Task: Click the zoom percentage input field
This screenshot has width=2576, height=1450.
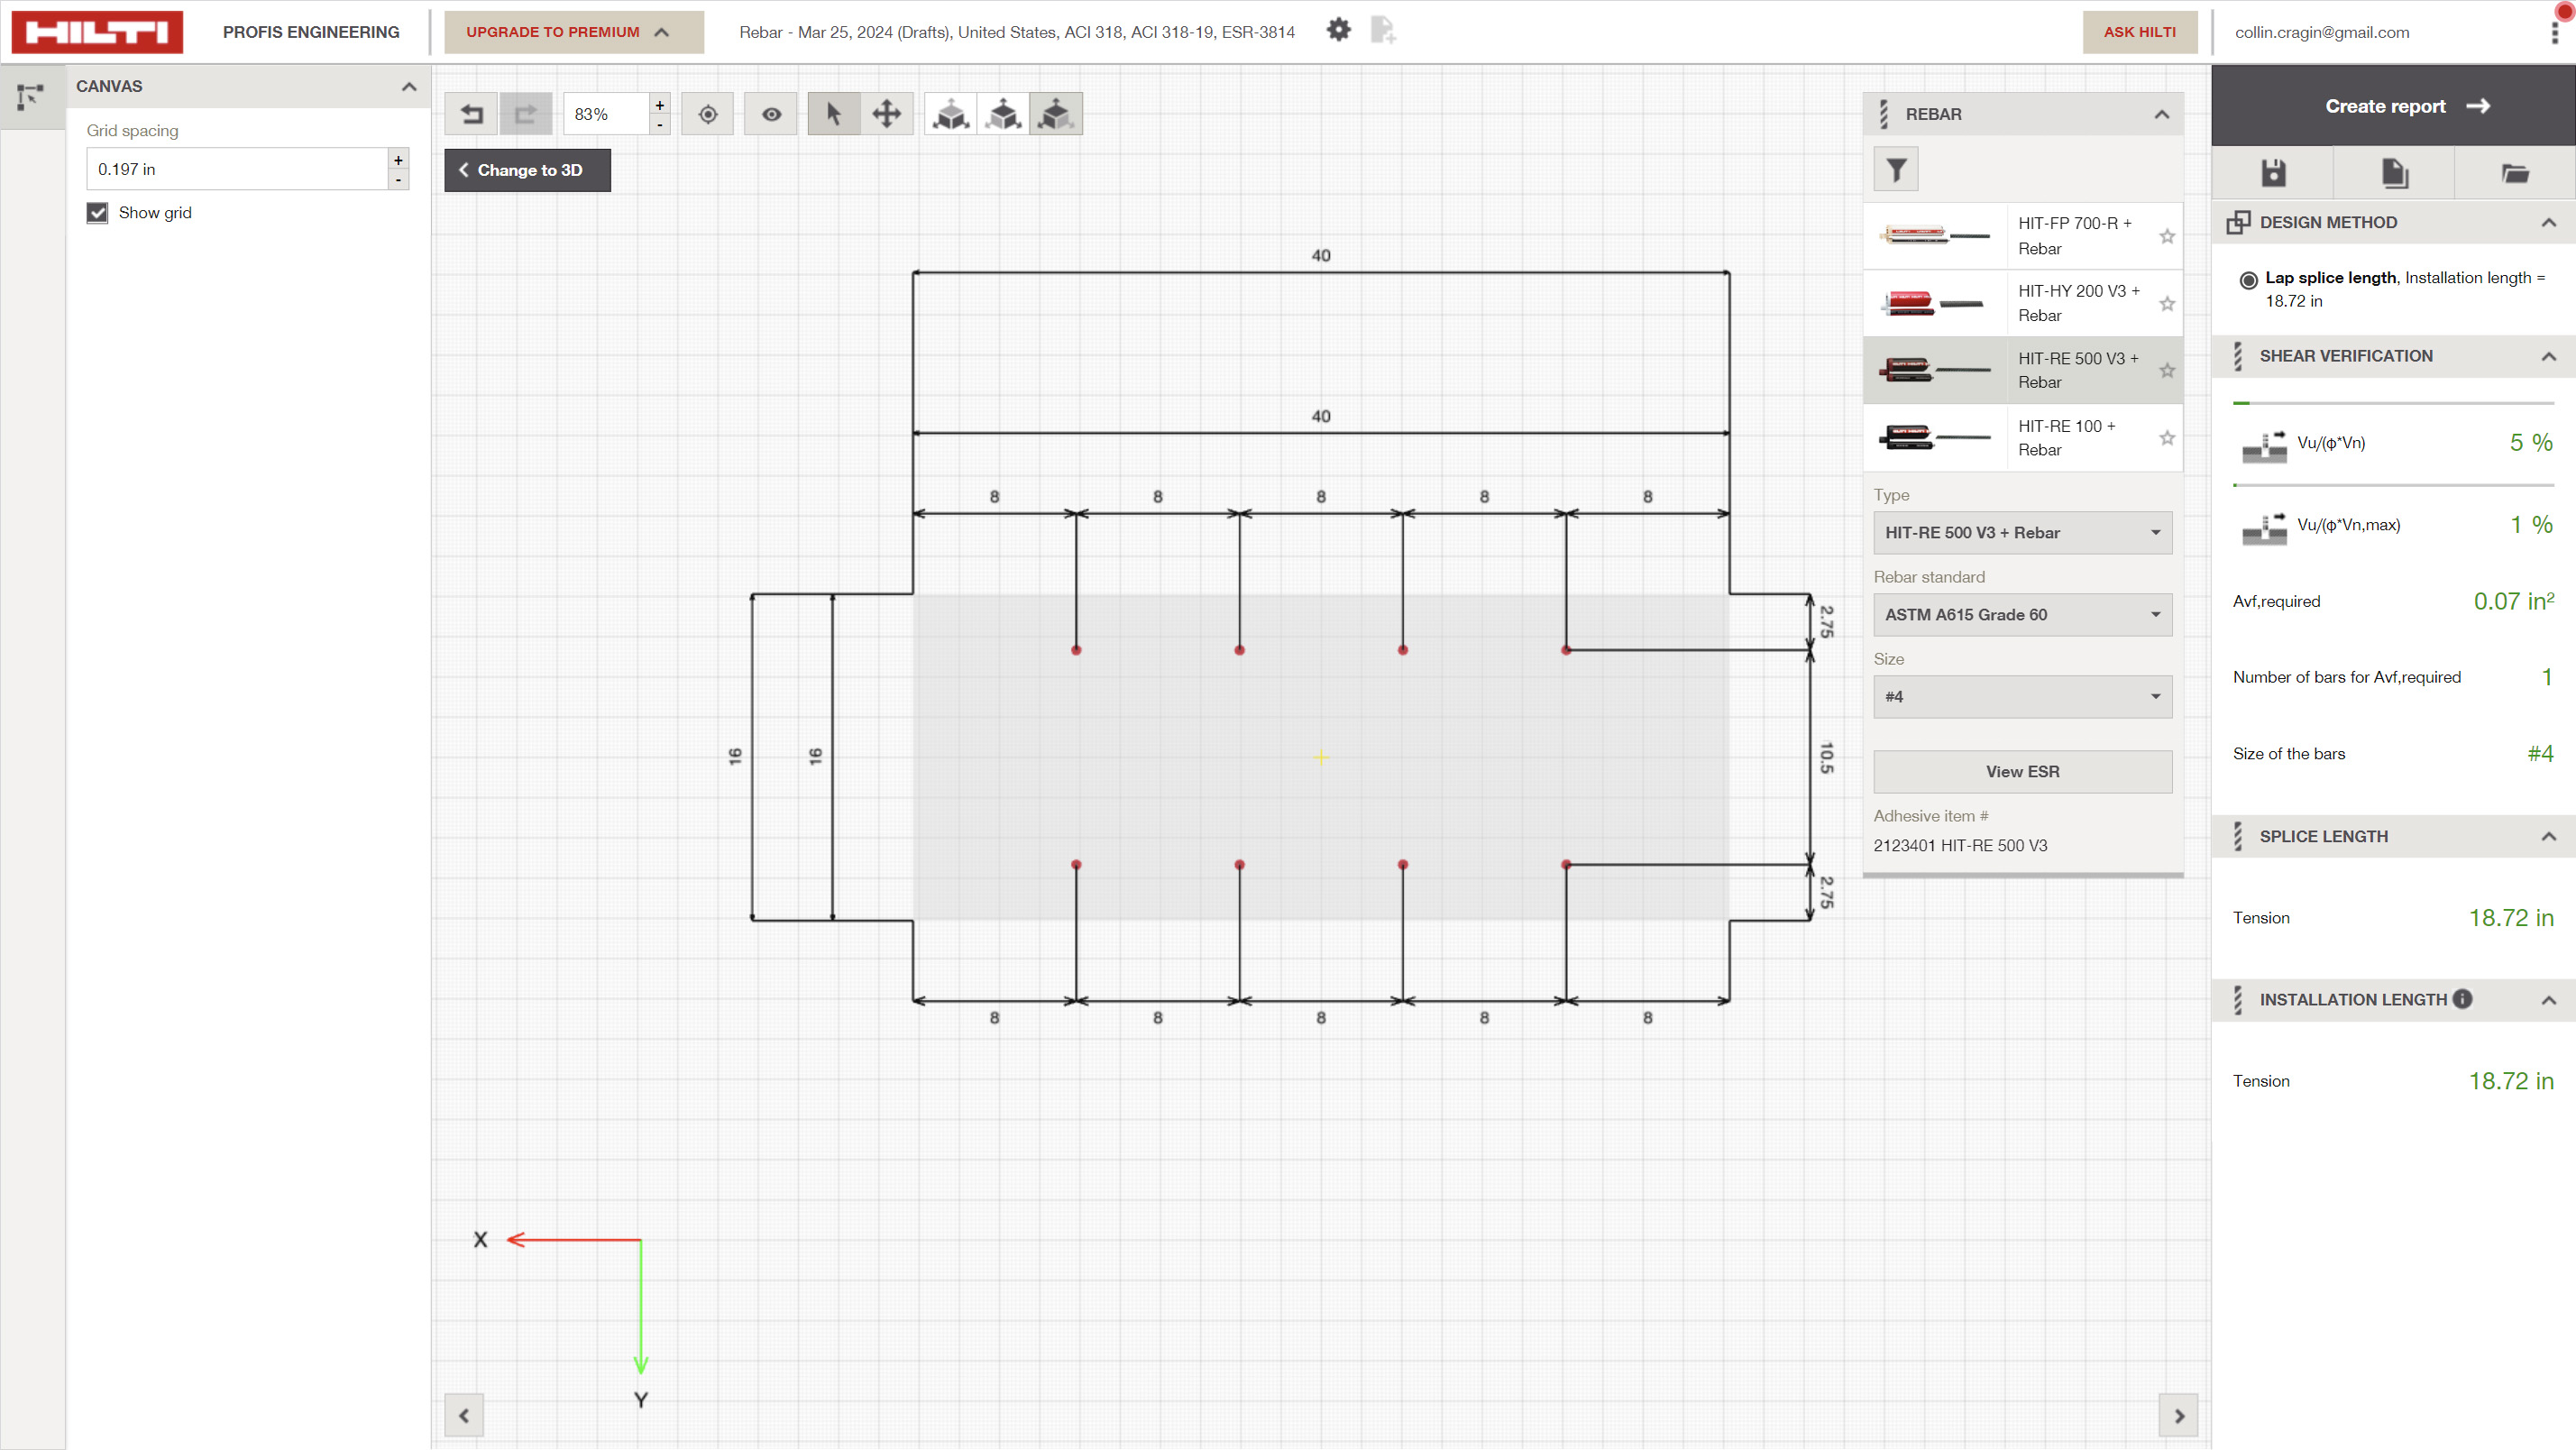Action: tap(605, 114)
